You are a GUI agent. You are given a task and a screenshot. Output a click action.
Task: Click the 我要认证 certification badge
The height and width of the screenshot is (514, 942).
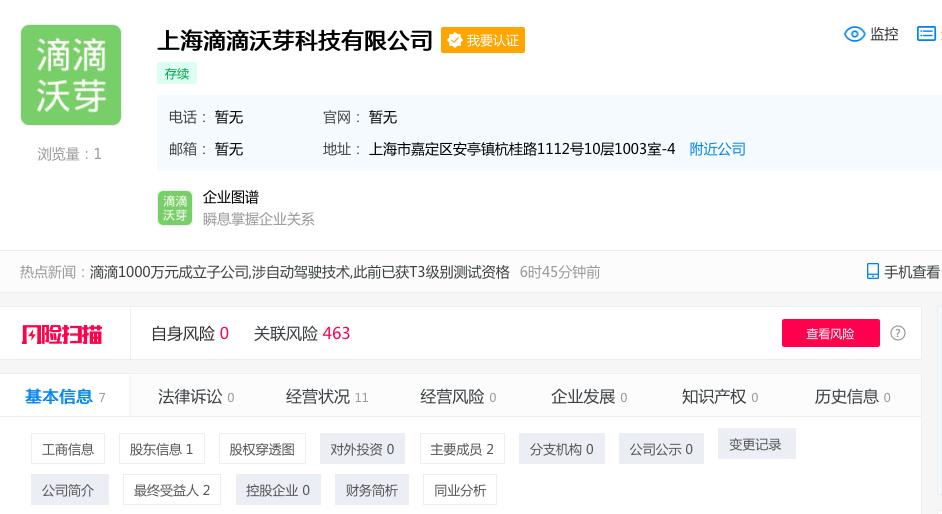(483, 40)
